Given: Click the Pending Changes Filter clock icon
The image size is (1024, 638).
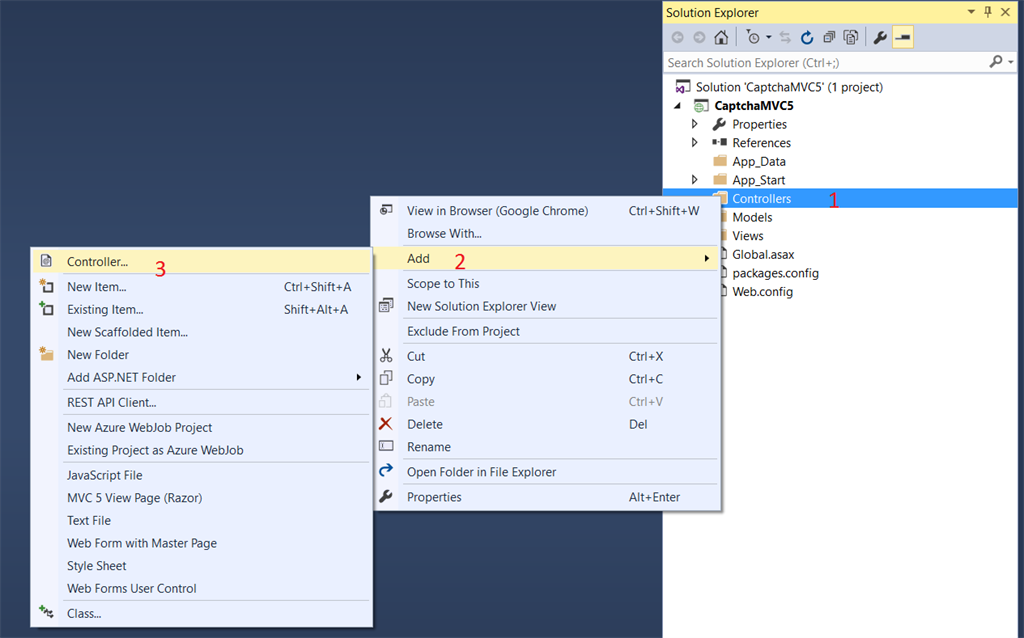Looking at the screenshot, I should [x=753, y=38].
